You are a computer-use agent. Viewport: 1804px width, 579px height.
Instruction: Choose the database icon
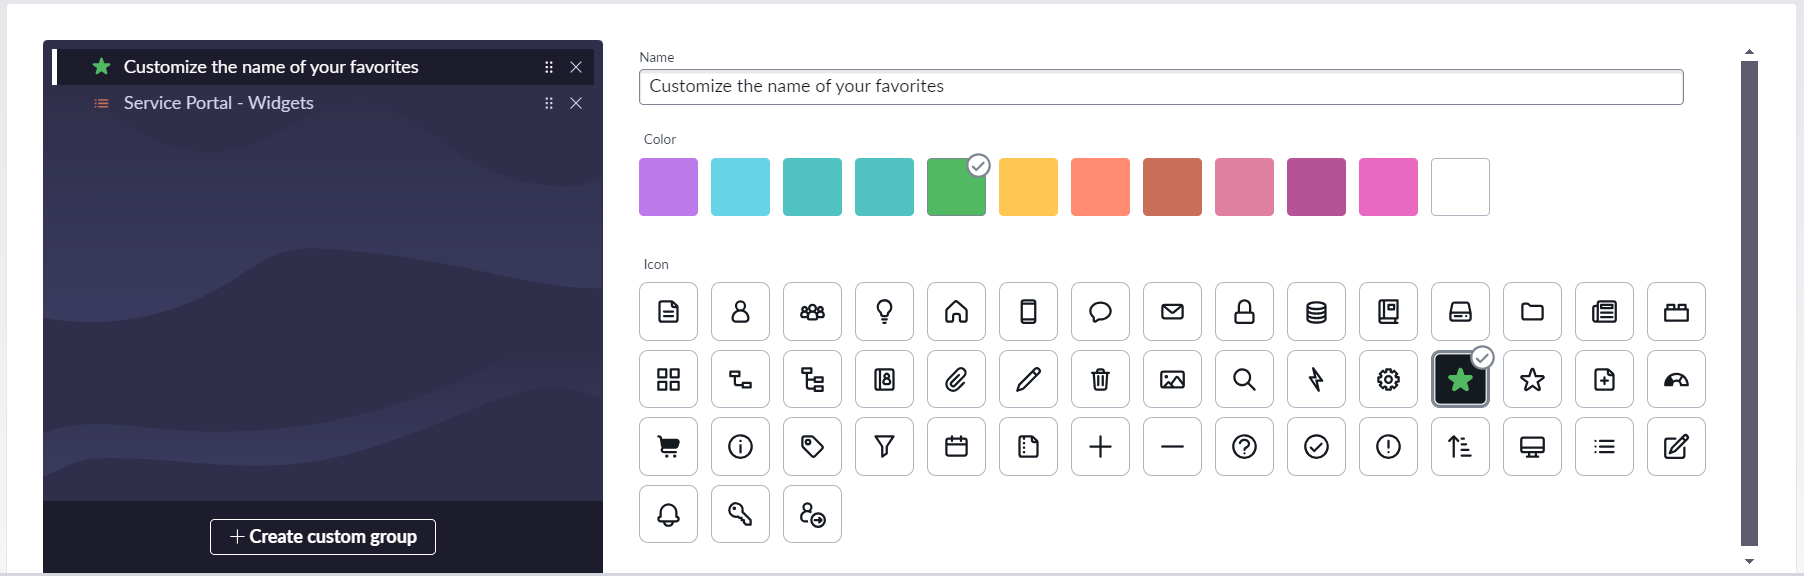click(1316, 312)
